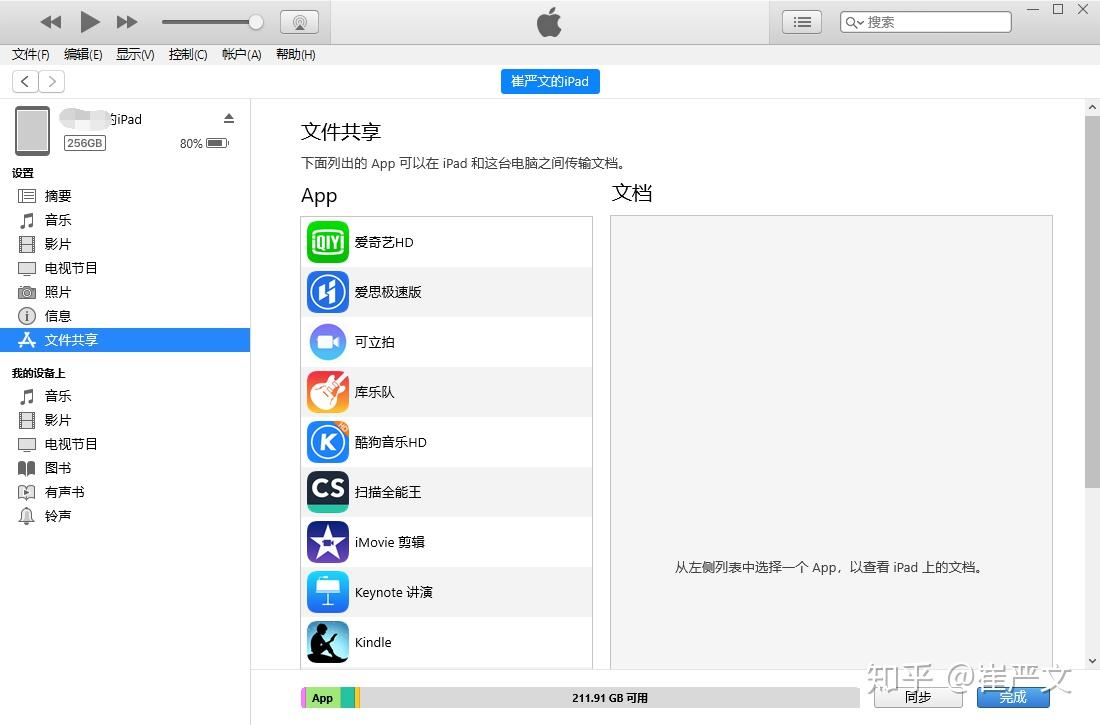Click the 256GB capacity badge
This screenshot has height=725, width=1100.
click(x=85, y=143)
